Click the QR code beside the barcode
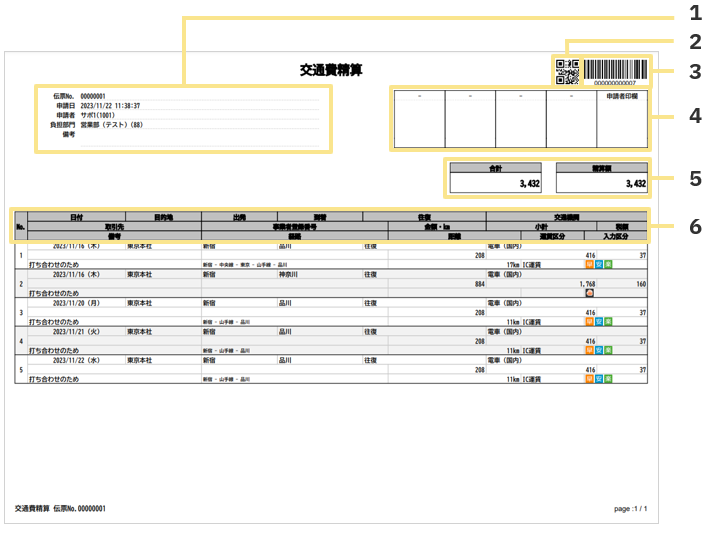 pos(567,71)
